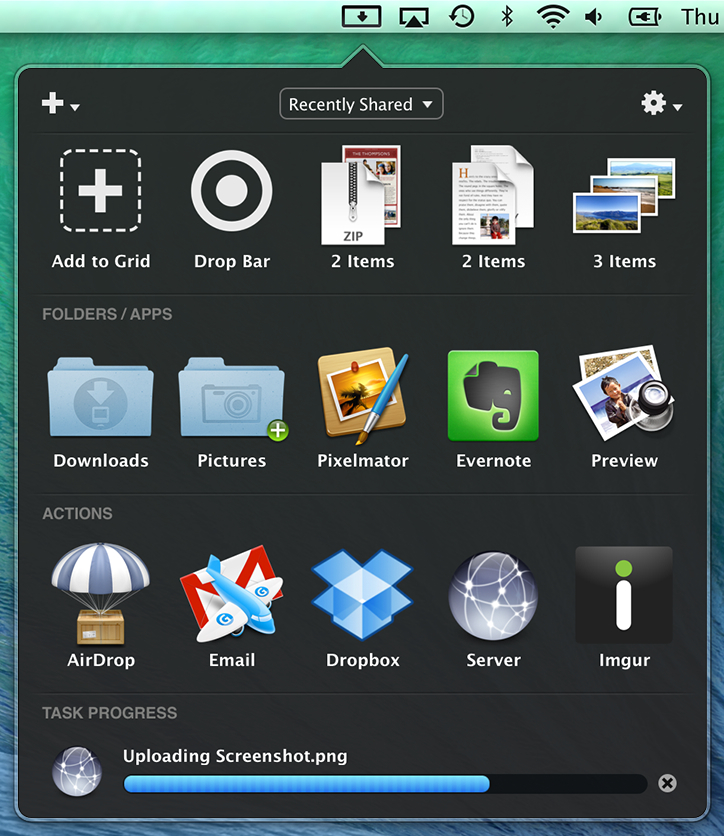Open the Pictures folder
The width and height of the screenshot is (724, 836).
(231, 397)
